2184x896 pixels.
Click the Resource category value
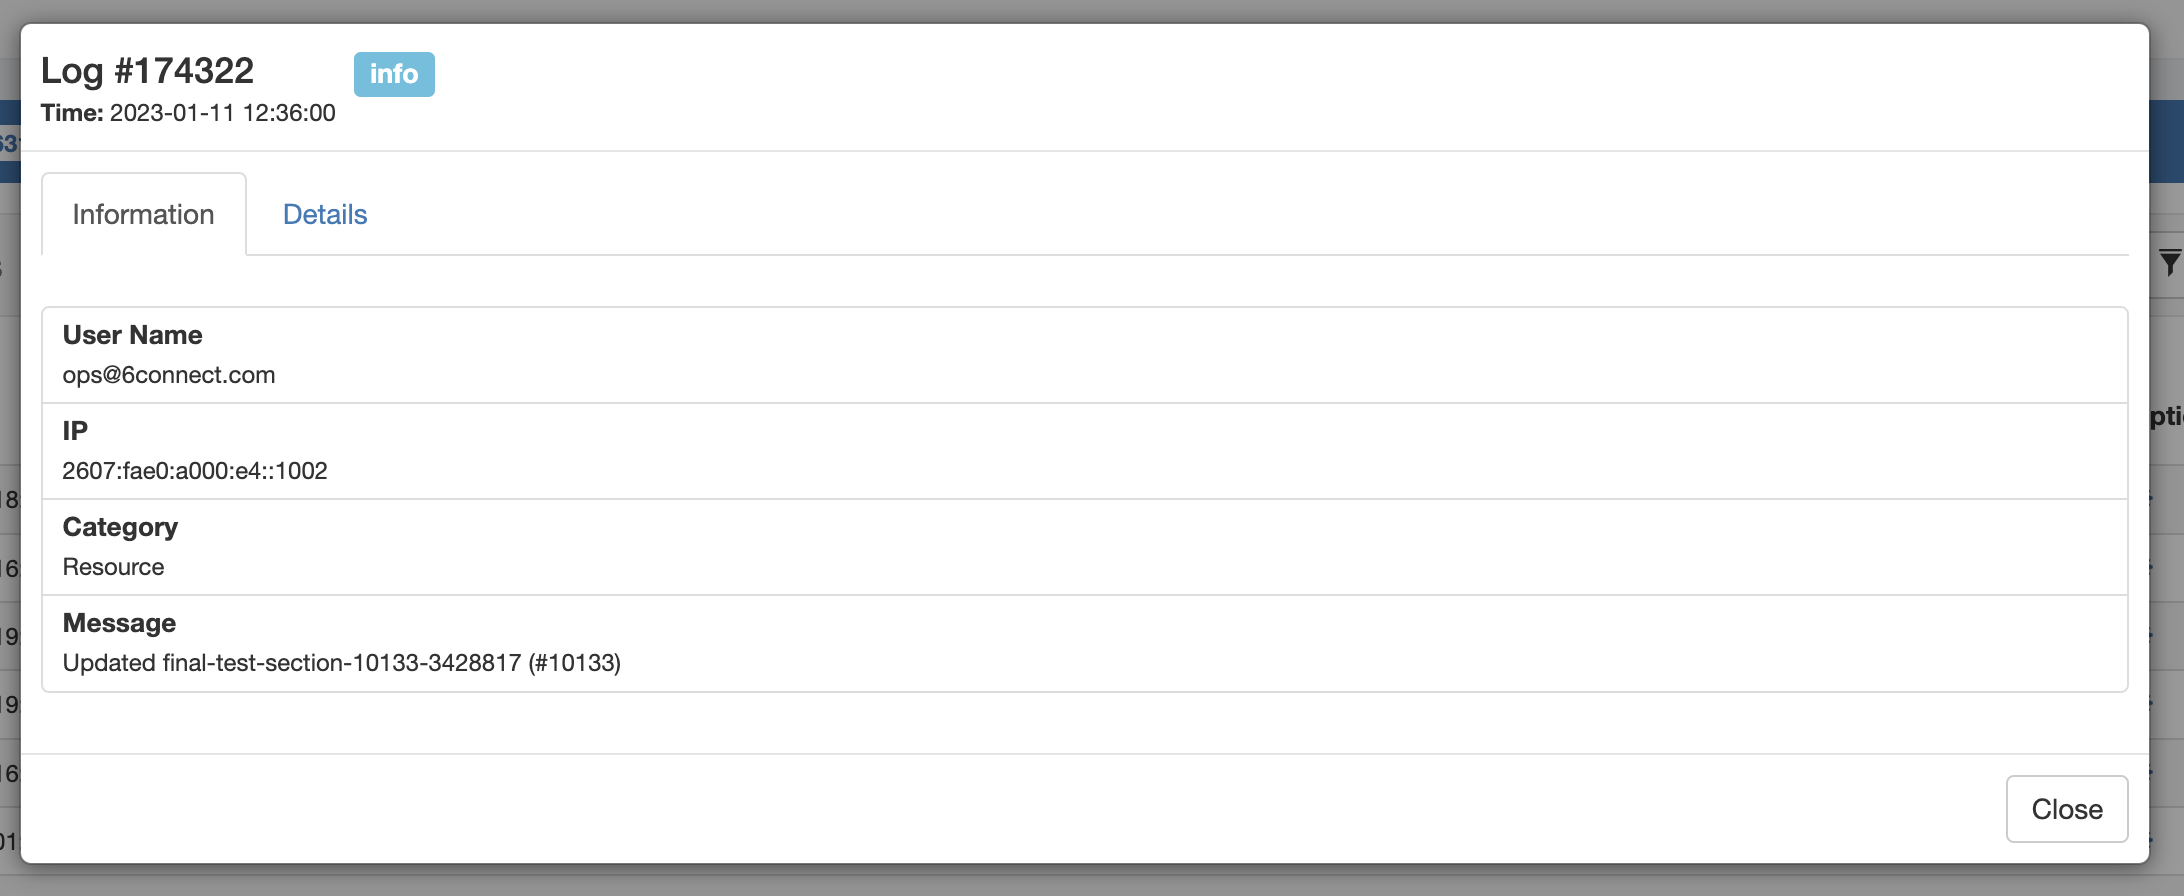coord(113,567)
